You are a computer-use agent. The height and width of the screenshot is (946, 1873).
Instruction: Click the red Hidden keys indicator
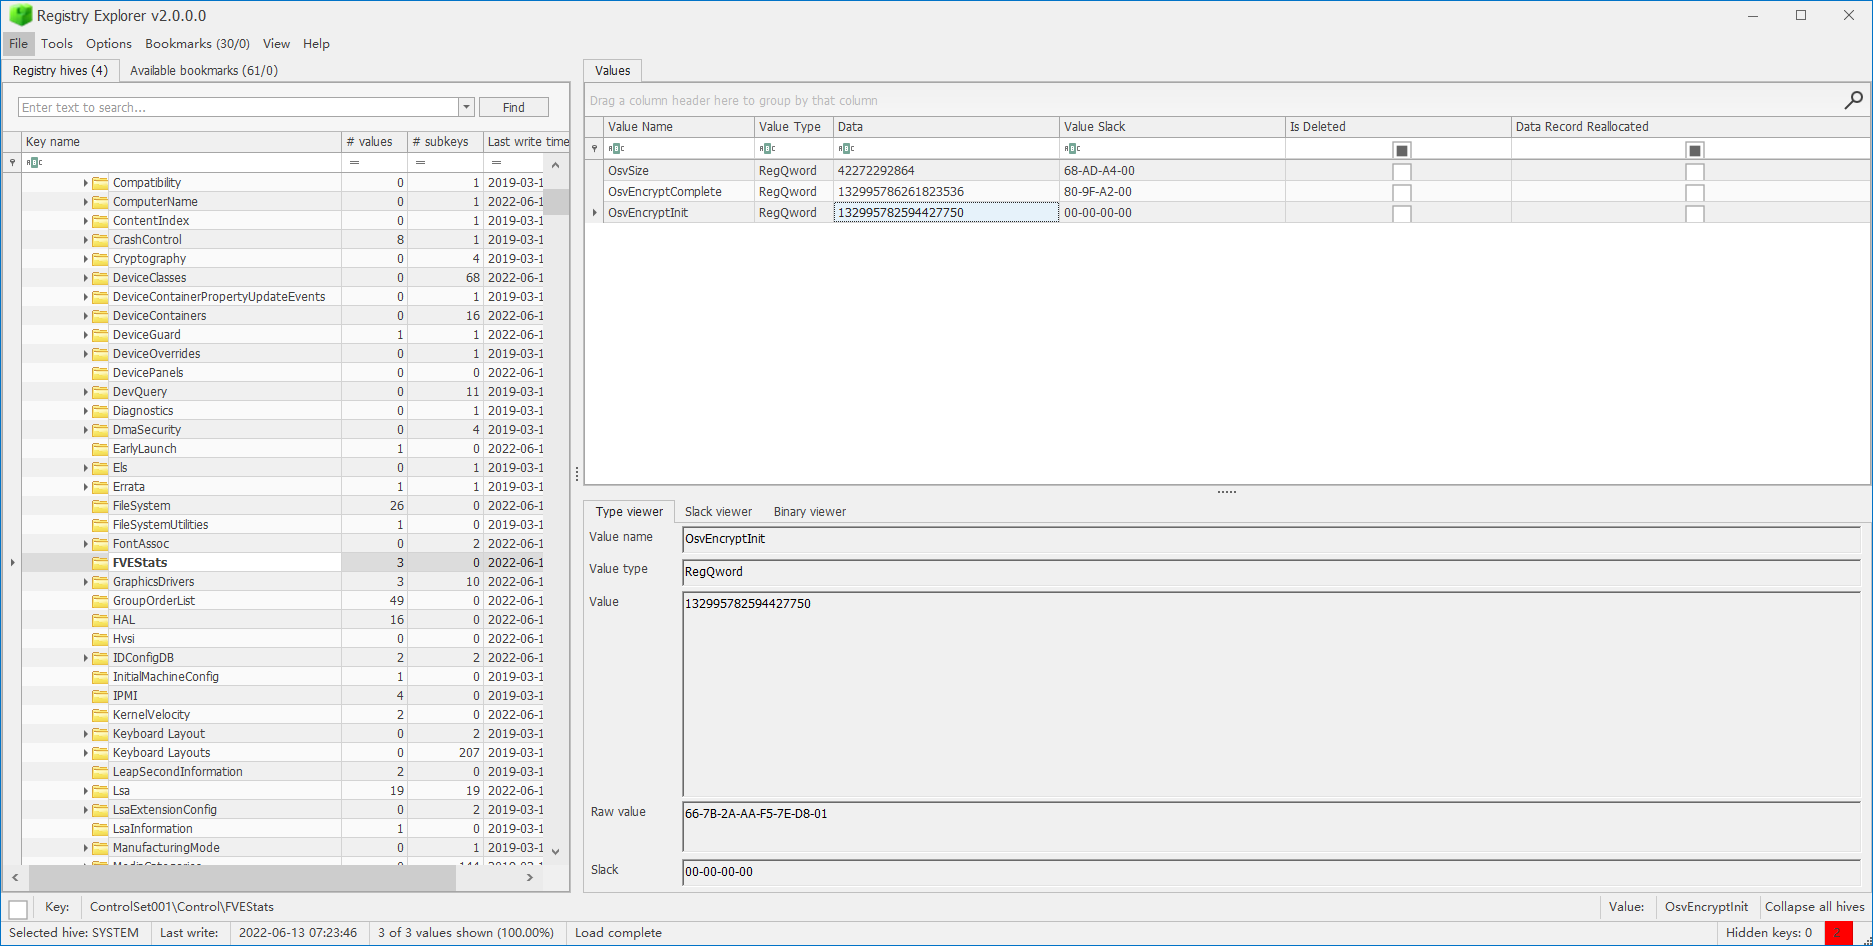point(1837,933)
